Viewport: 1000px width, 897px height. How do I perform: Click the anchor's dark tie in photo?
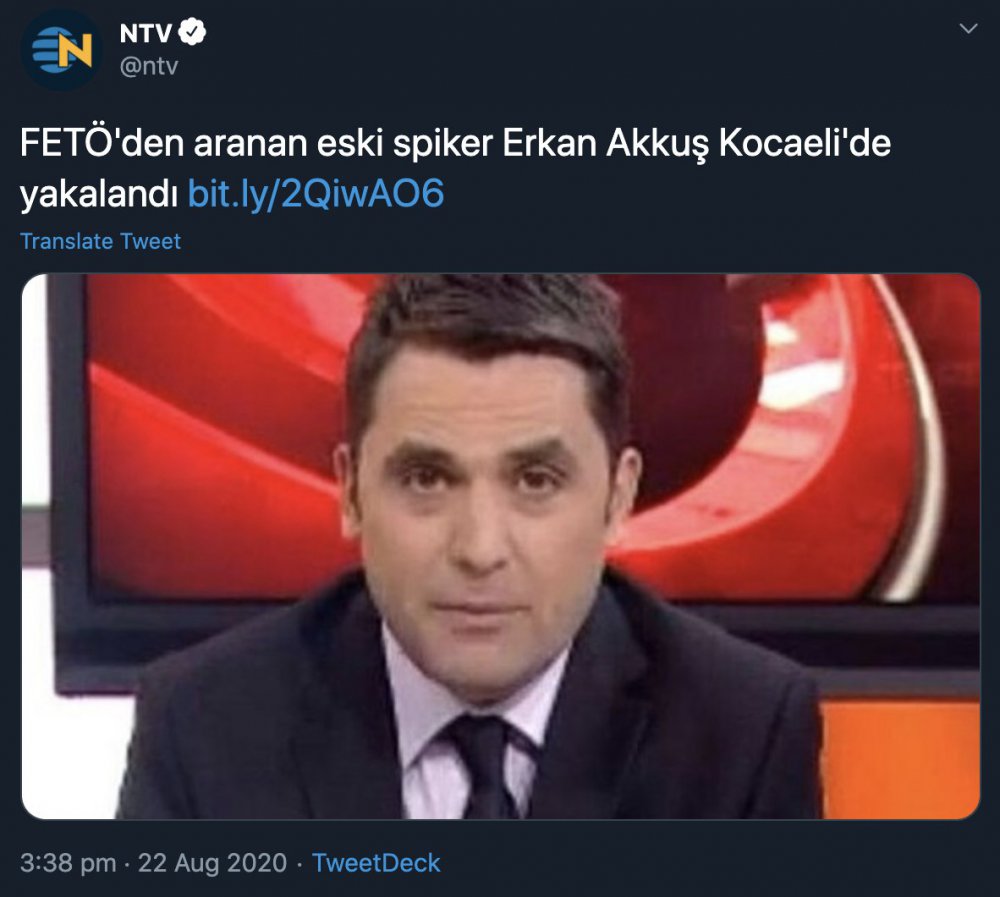pos(486,766)
